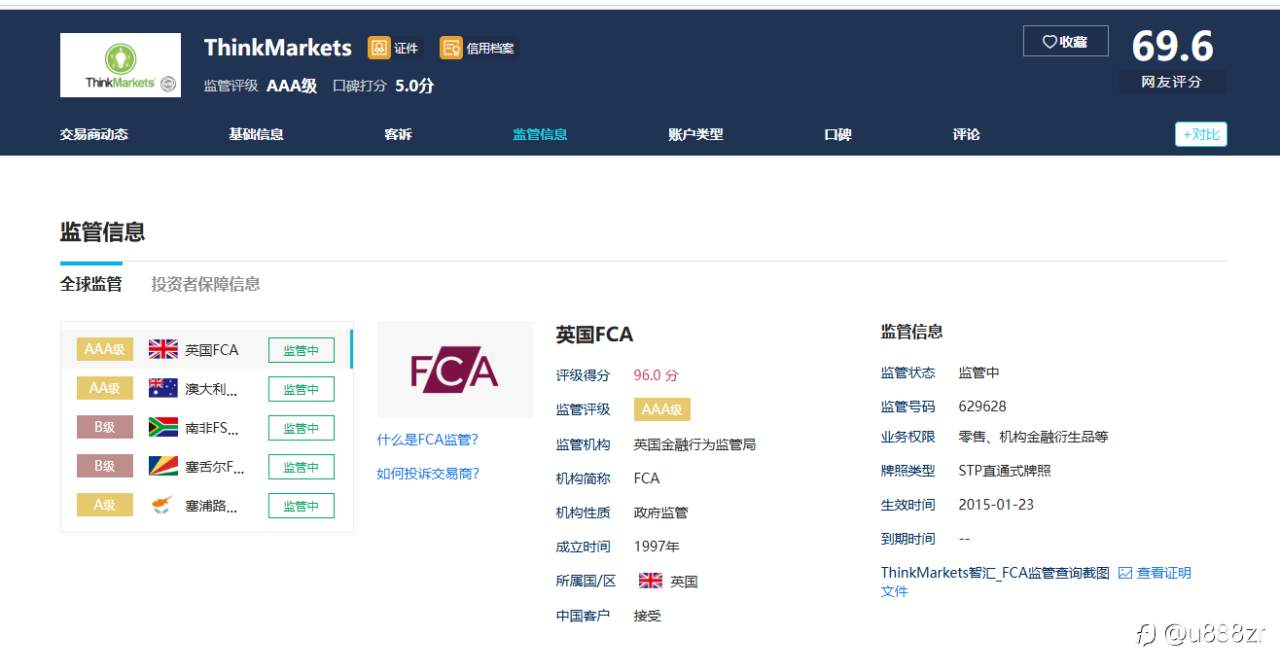
Task: Click the AAA级 rating swatch in list
Action: click(x=105, y=350)
